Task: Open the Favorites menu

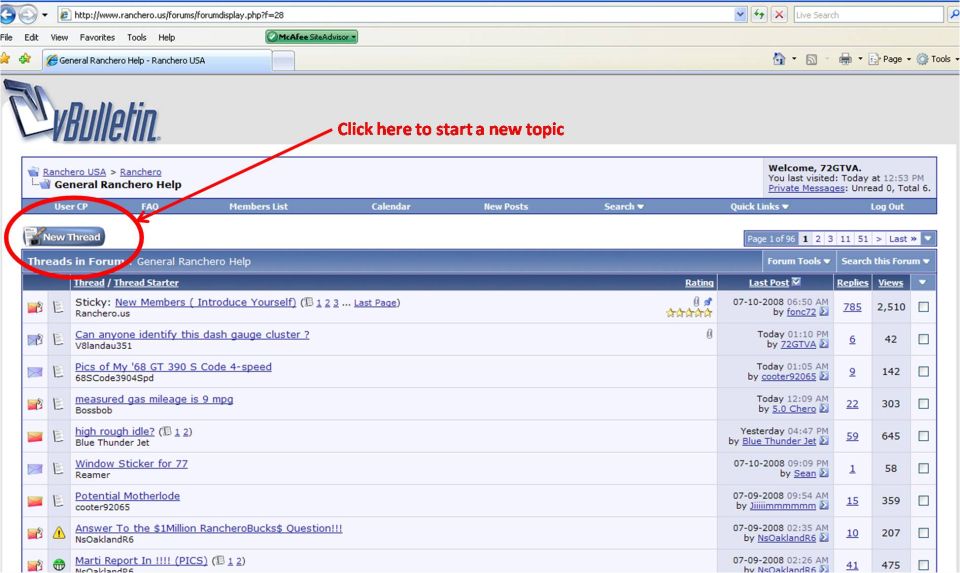Action: 97,37
